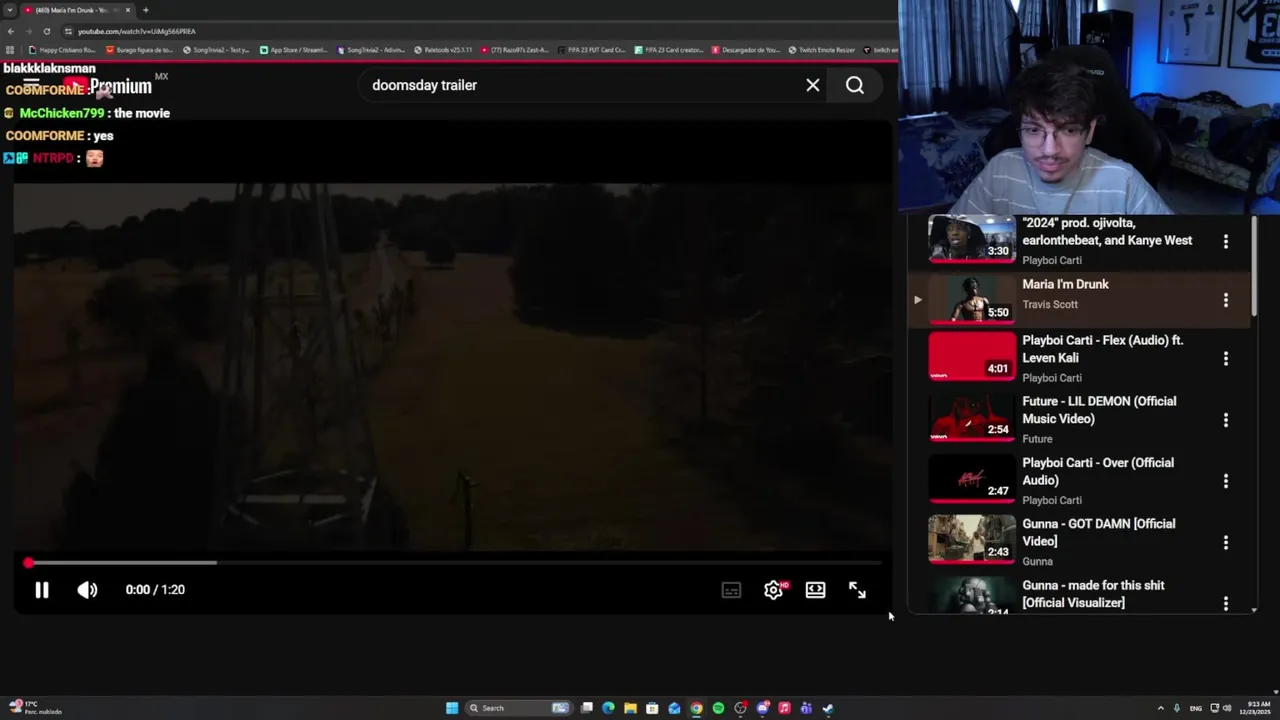Click the taskbar Search box
This screenshot has width=1280, height=720.
tap(518, 708)
